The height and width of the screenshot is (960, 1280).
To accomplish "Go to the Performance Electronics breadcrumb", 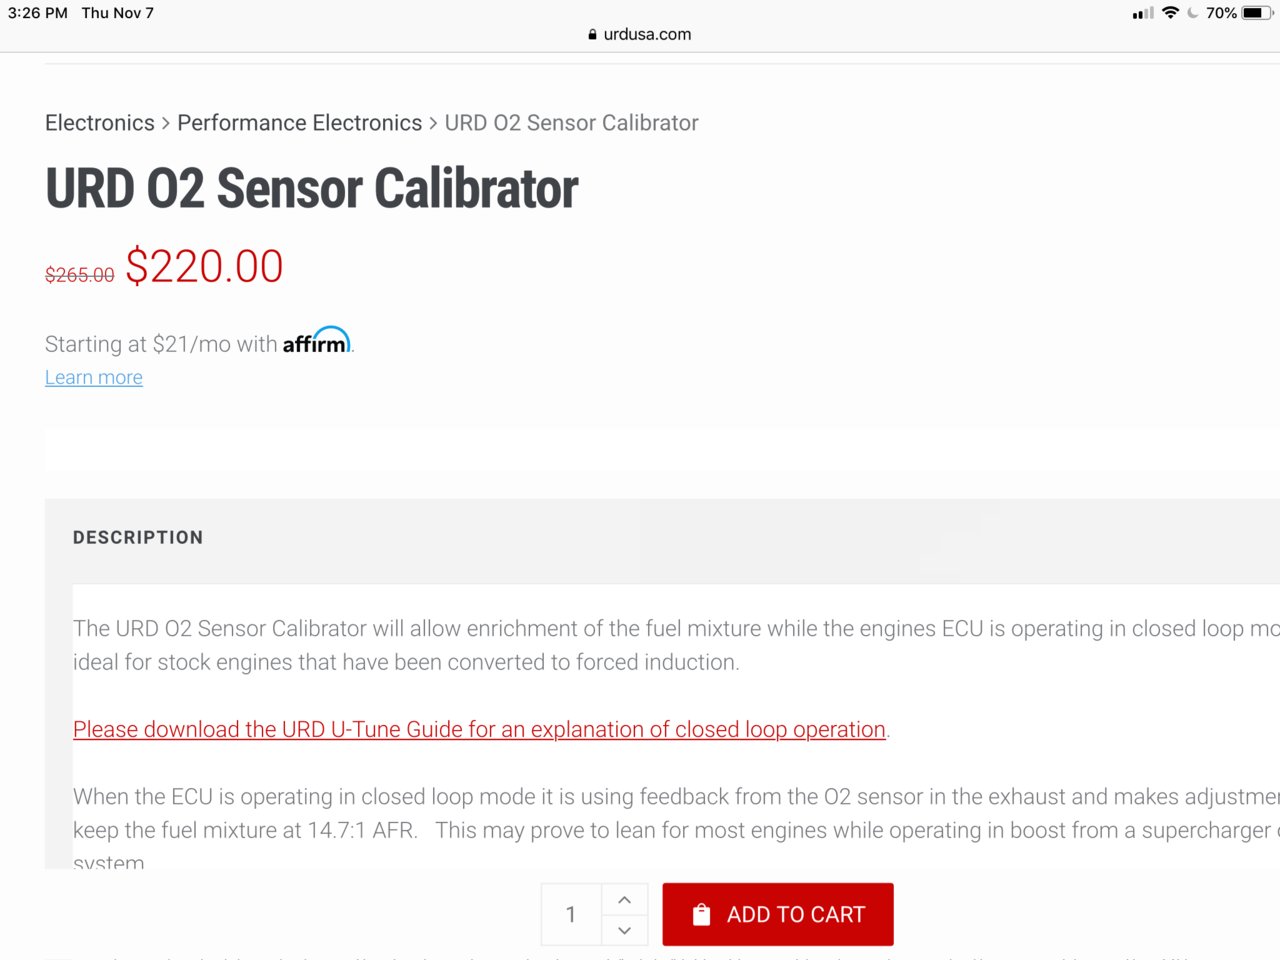I will (x=300, y=123).
